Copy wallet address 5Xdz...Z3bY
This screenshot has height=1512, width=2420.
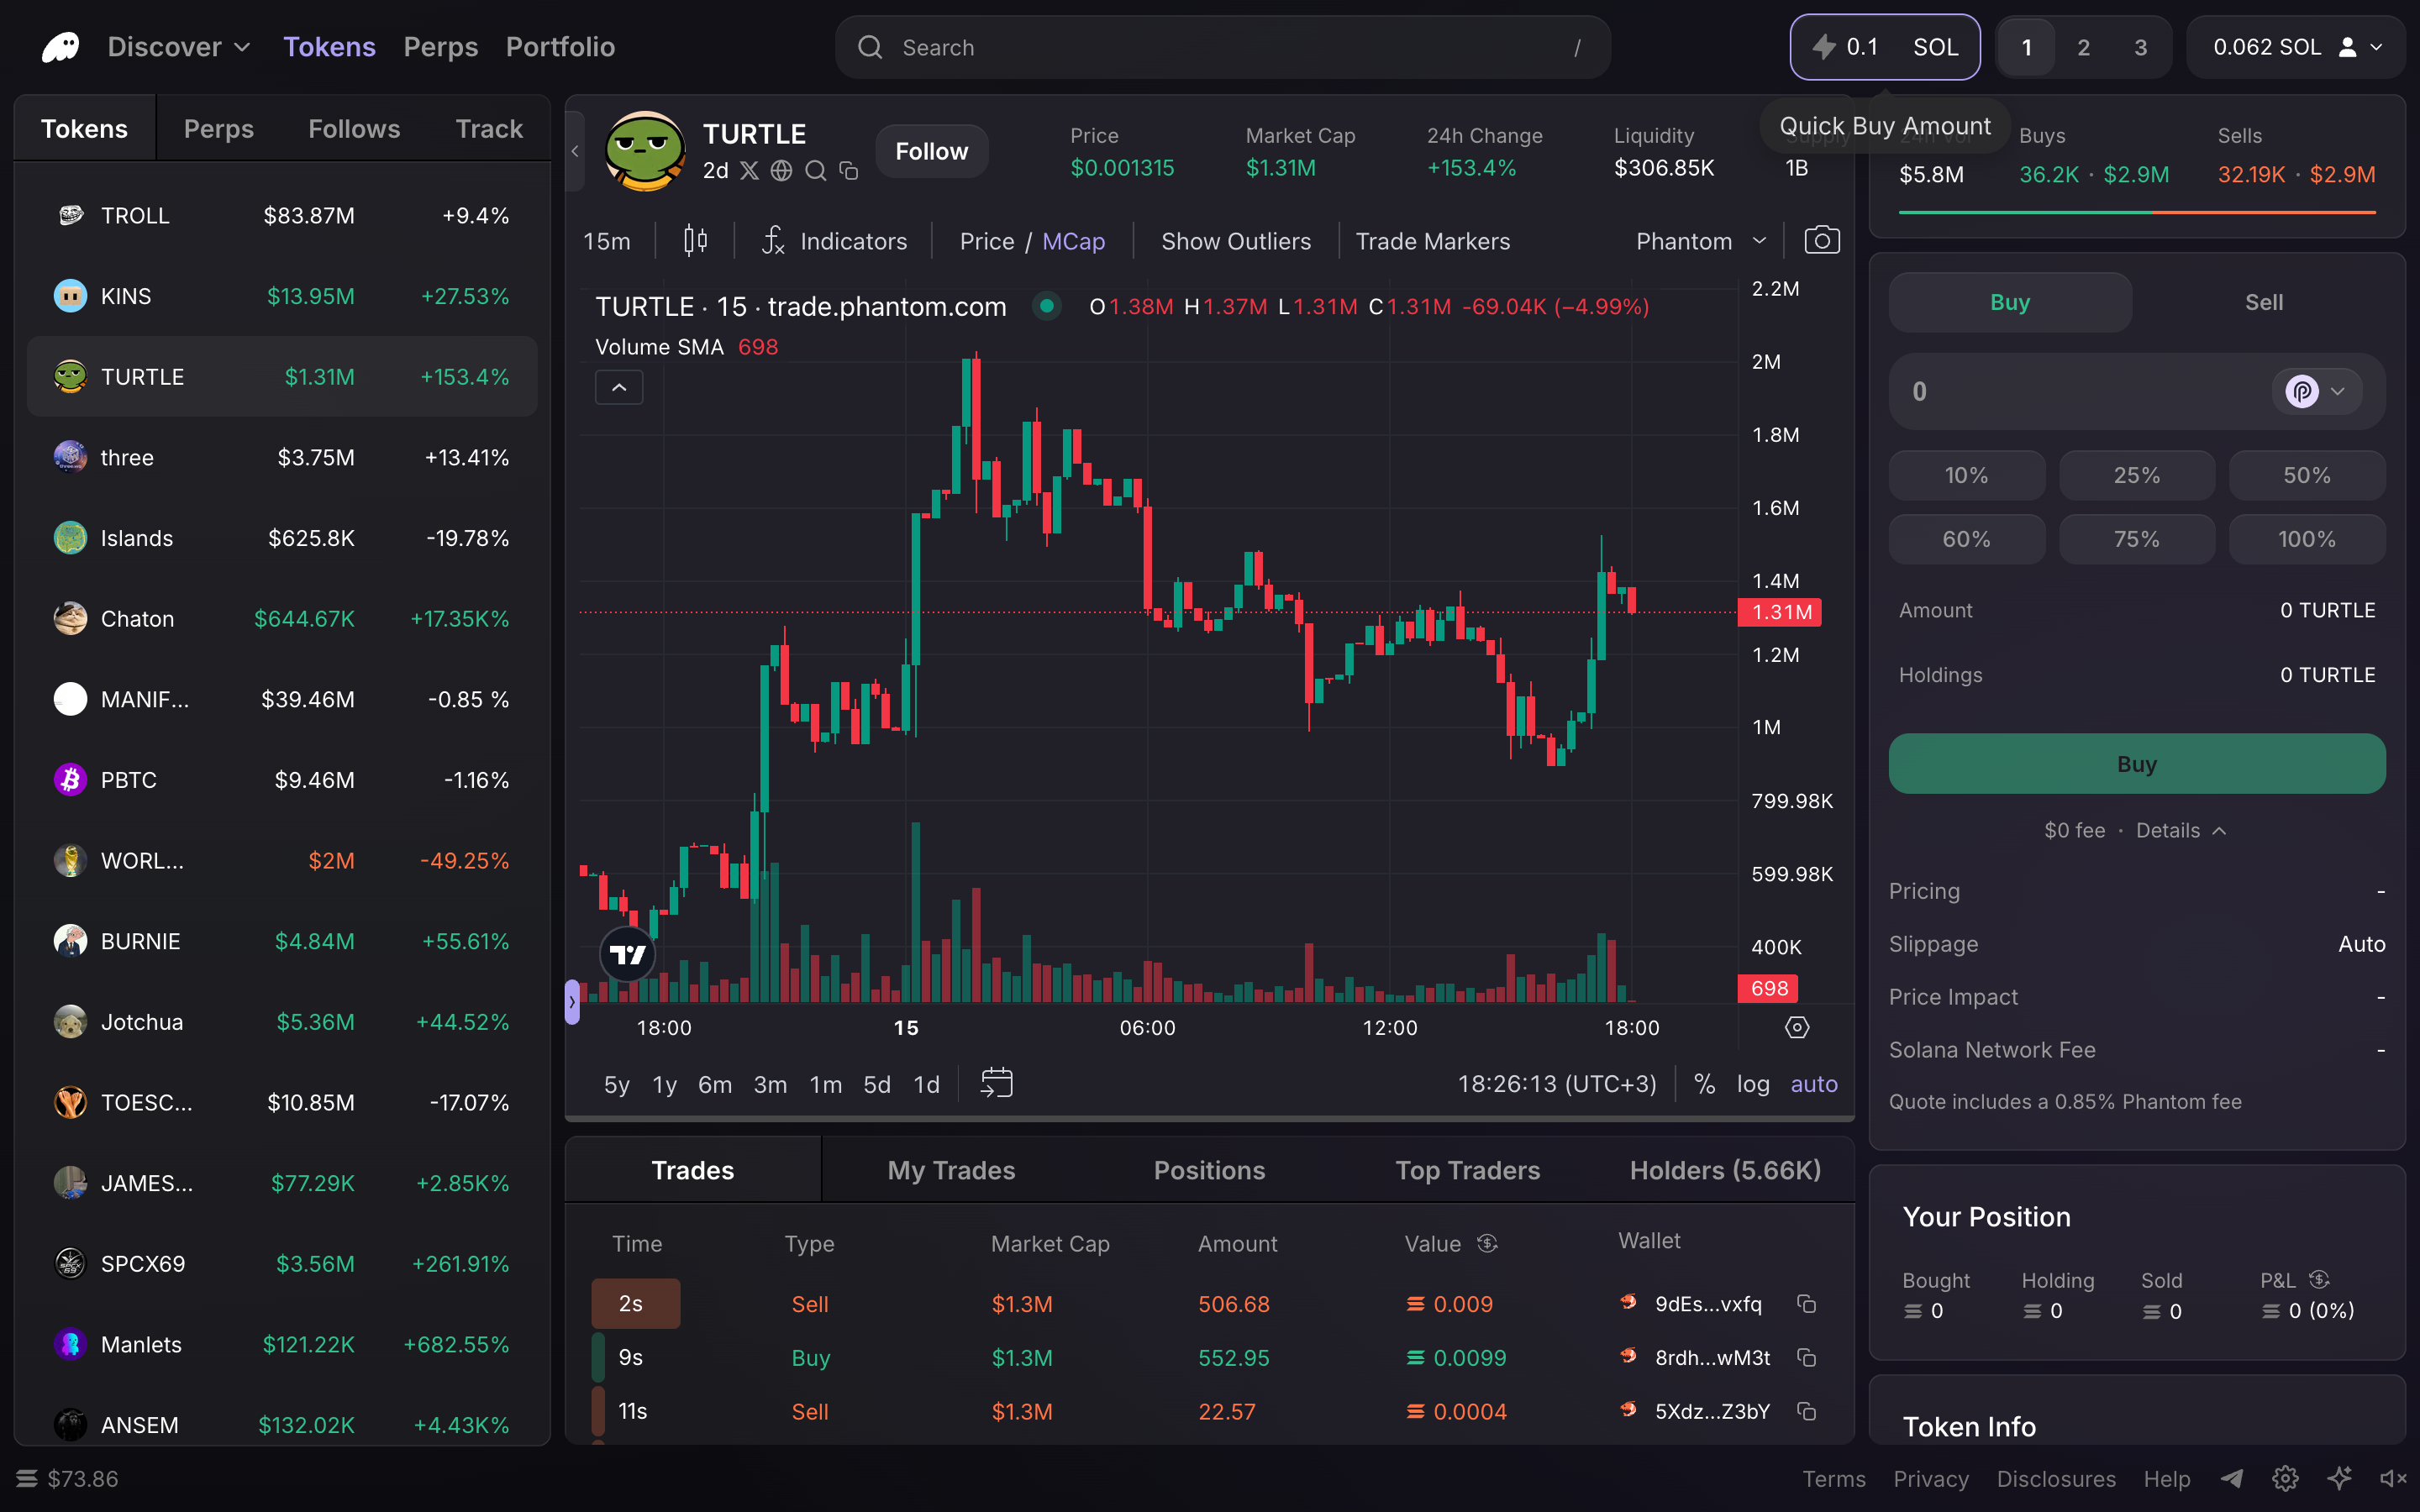coord(1806,1412)
